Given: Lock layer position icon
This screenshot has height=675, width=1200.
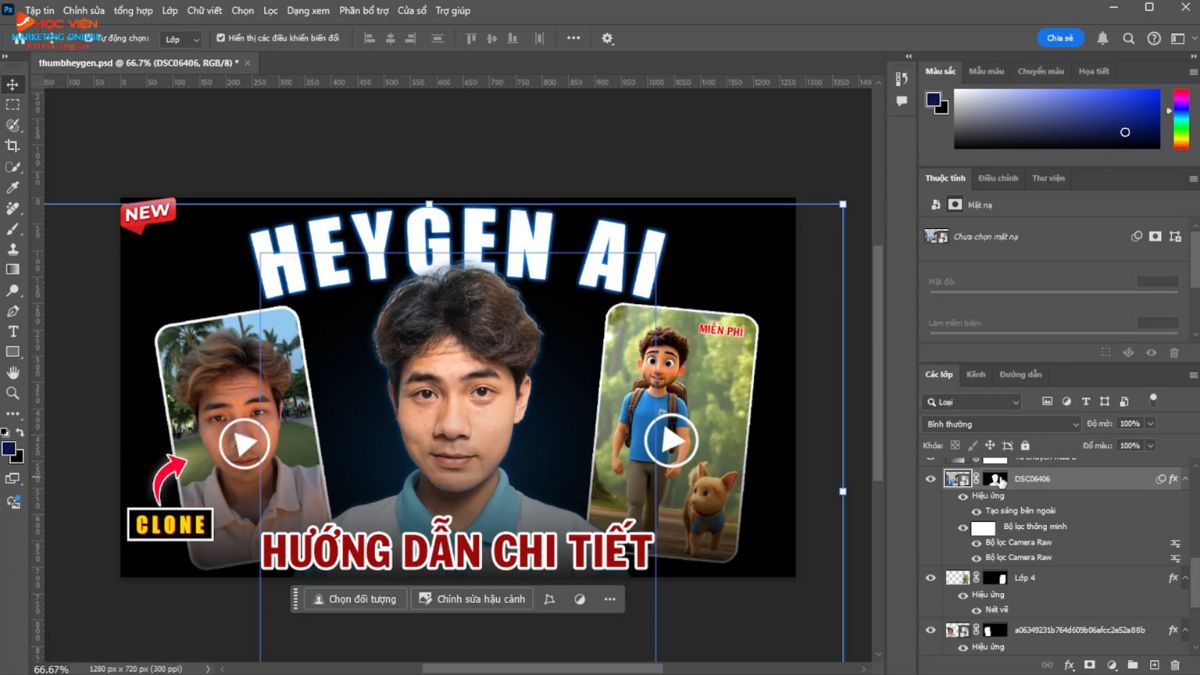Looking at the screenshot, I should coord(990,446).
